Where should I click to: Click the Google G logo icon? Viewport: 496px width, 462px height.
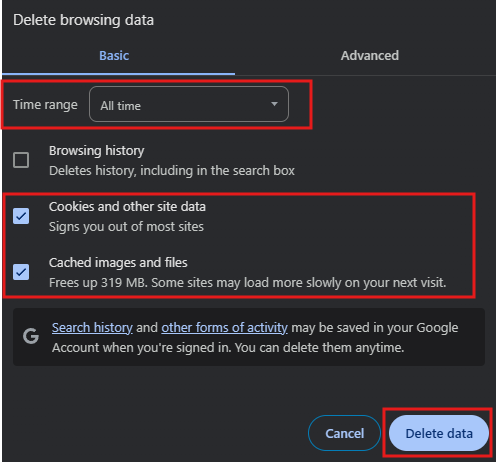tap(31, 336)
